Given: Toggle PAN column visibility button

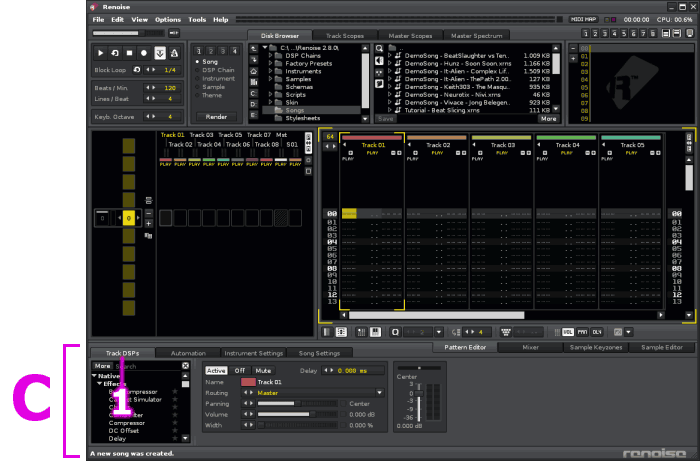Looking at the screenshot, I should (582, 332).
